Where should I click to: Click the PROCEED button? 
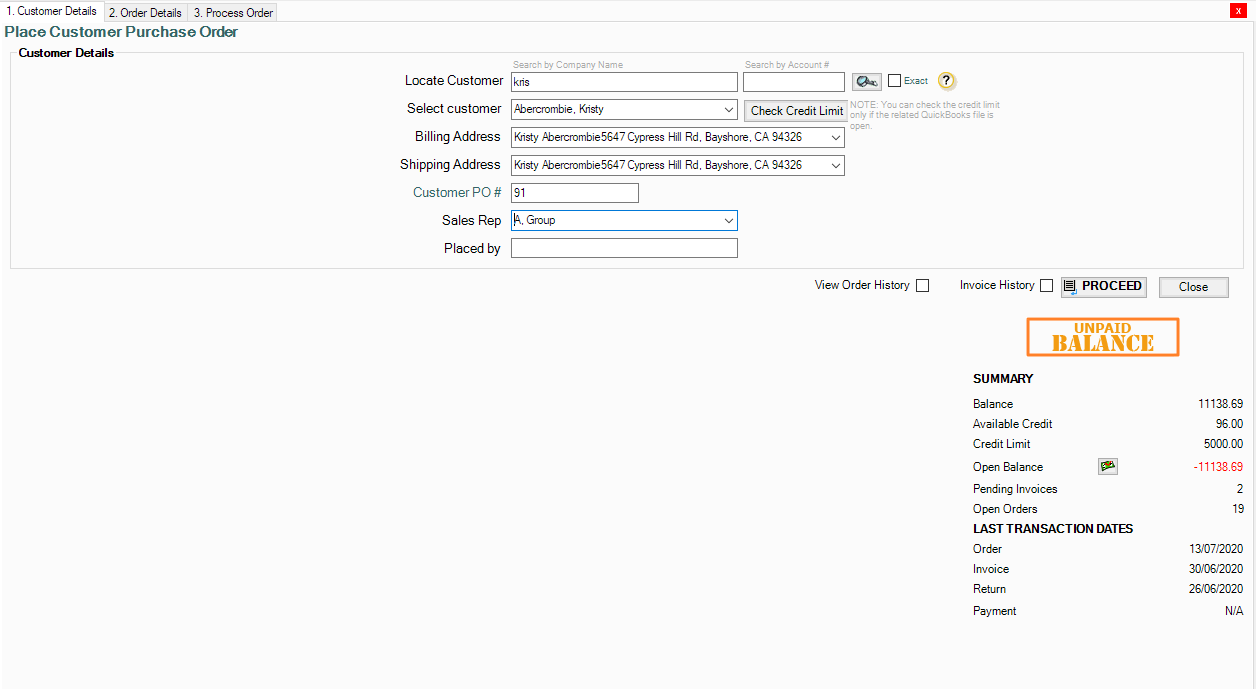tap(1103, 287)
